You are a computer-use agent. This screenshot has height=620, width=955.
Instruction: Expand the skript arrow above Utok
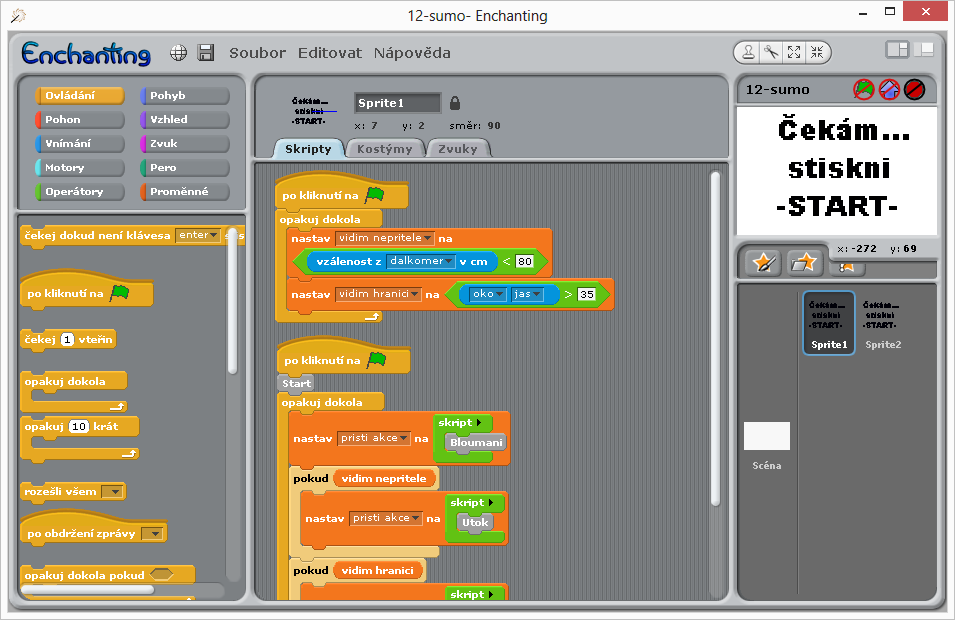point(491,502)
